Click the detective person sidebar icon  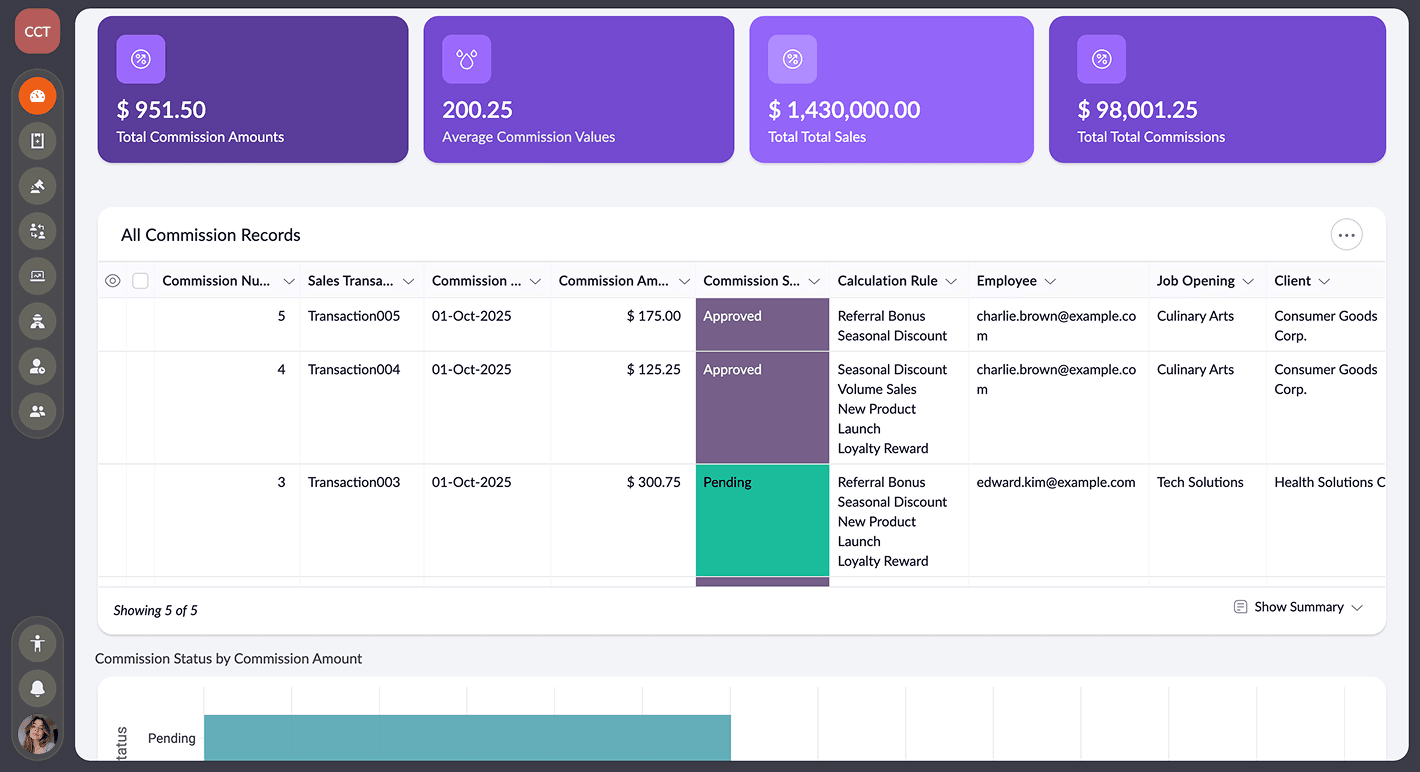click(x=37, y=321)
